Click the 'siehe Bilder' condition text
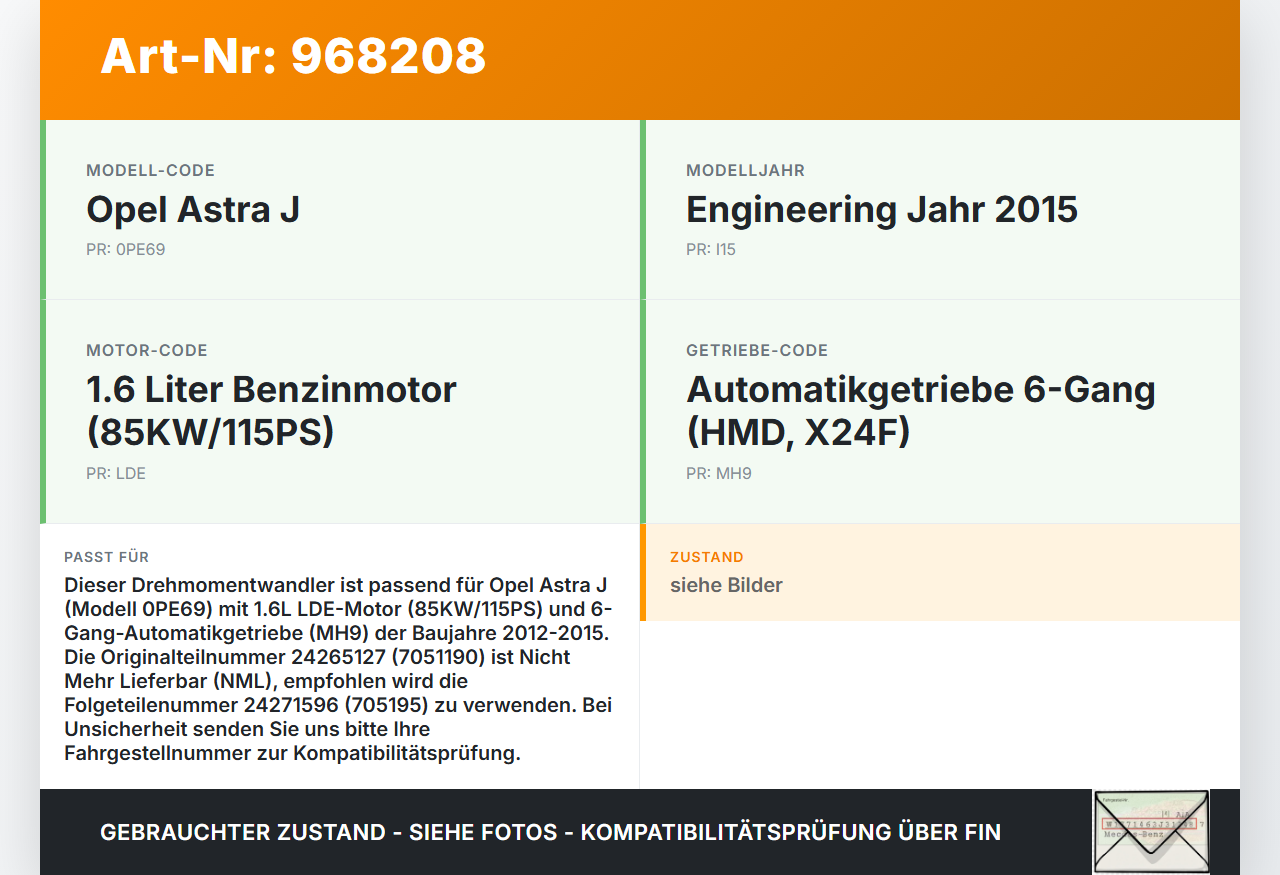Screen dimensions: 1280x875 pos(726,585)
